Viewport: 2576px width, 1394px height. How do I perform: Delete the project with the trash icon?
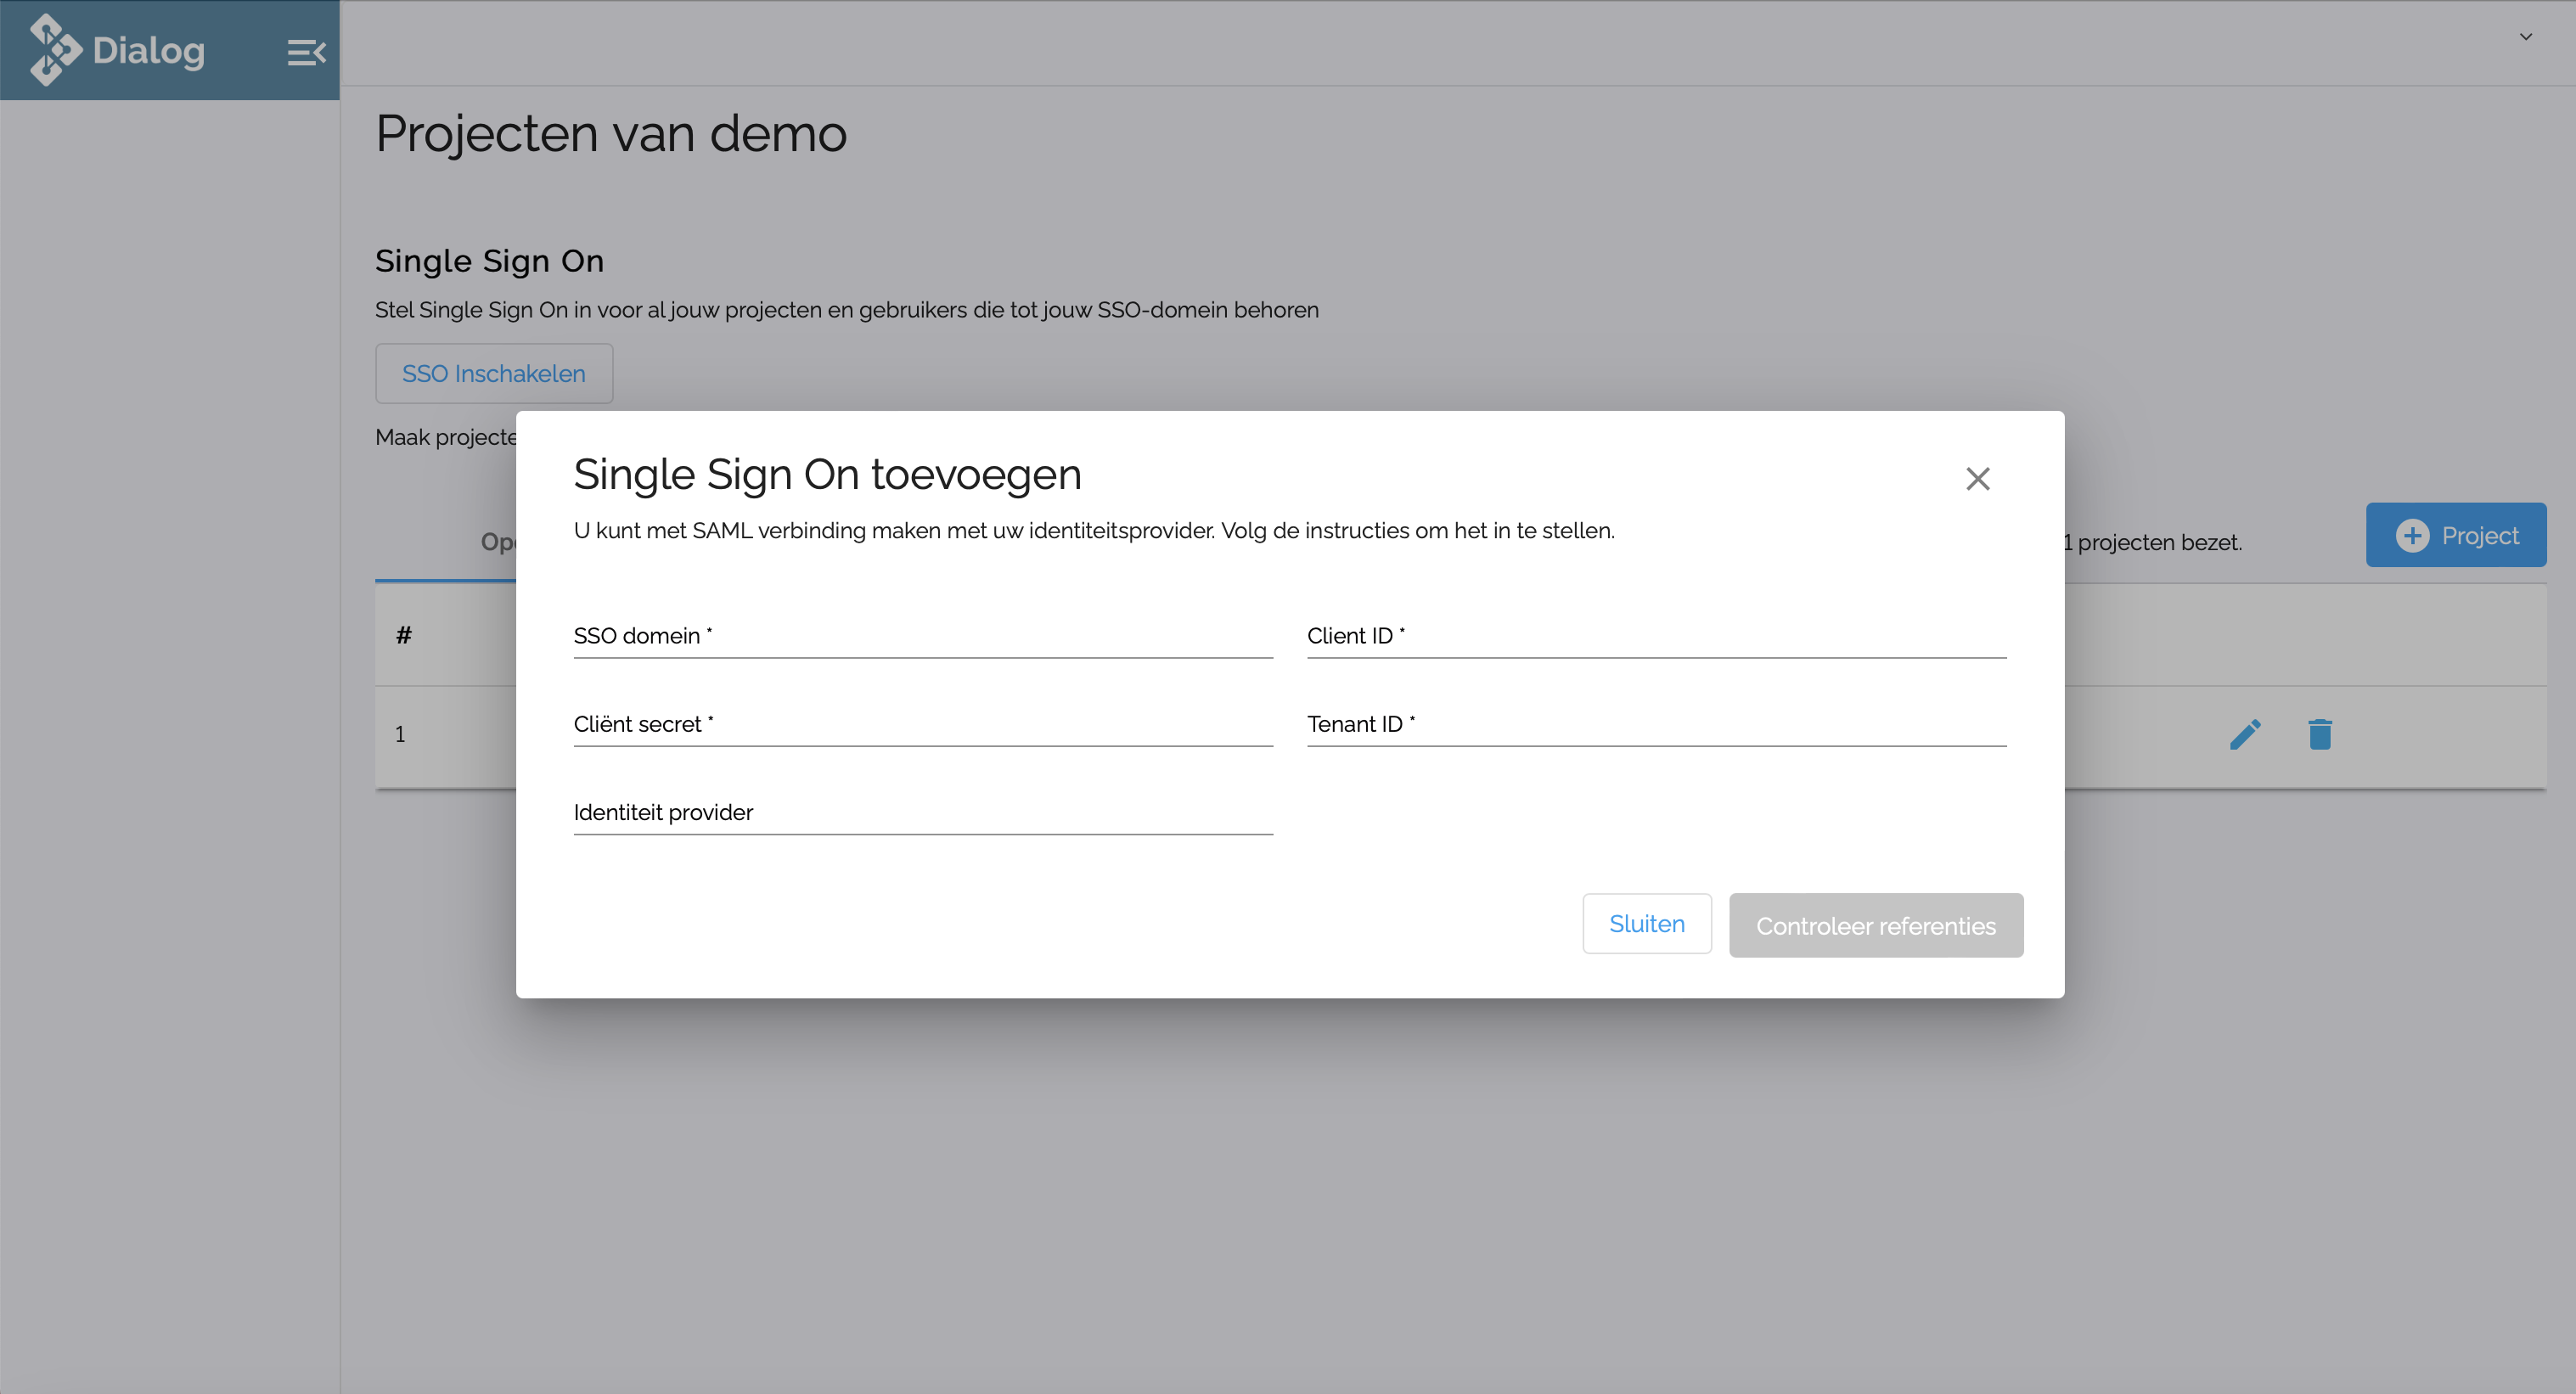tap(2319, 734)
